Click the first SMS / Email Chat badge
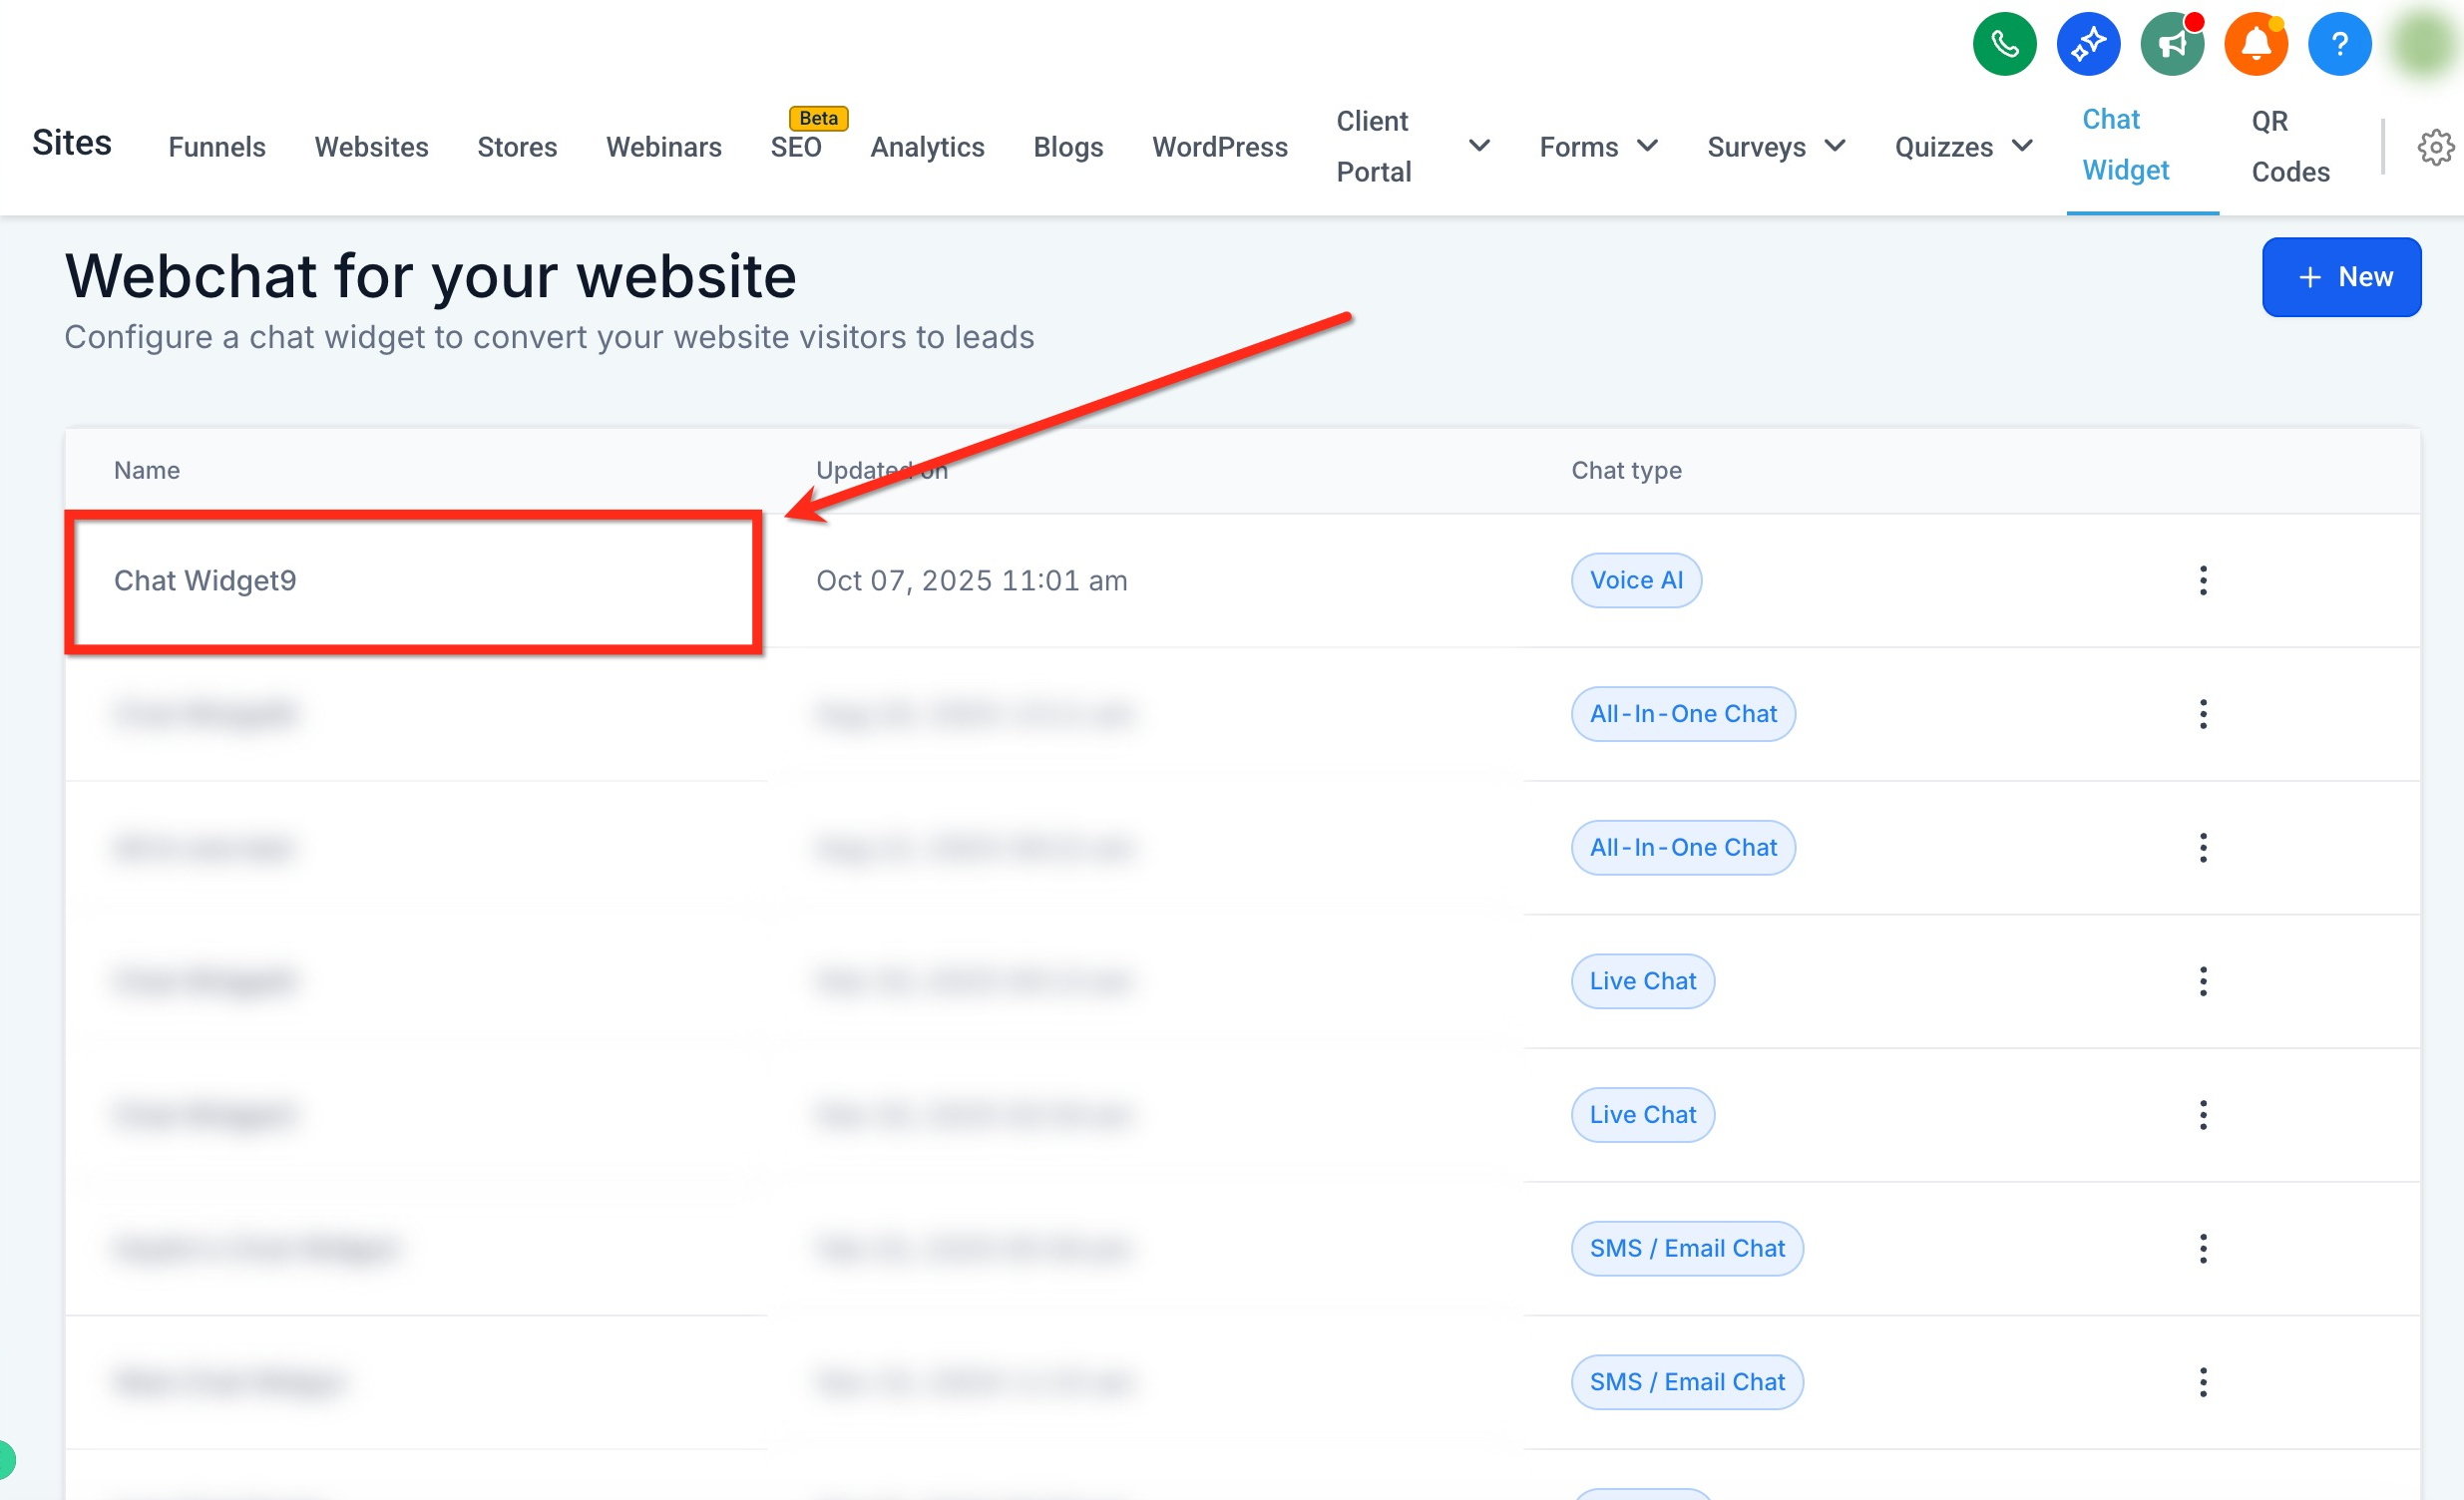 (x=1687, y=1248)
